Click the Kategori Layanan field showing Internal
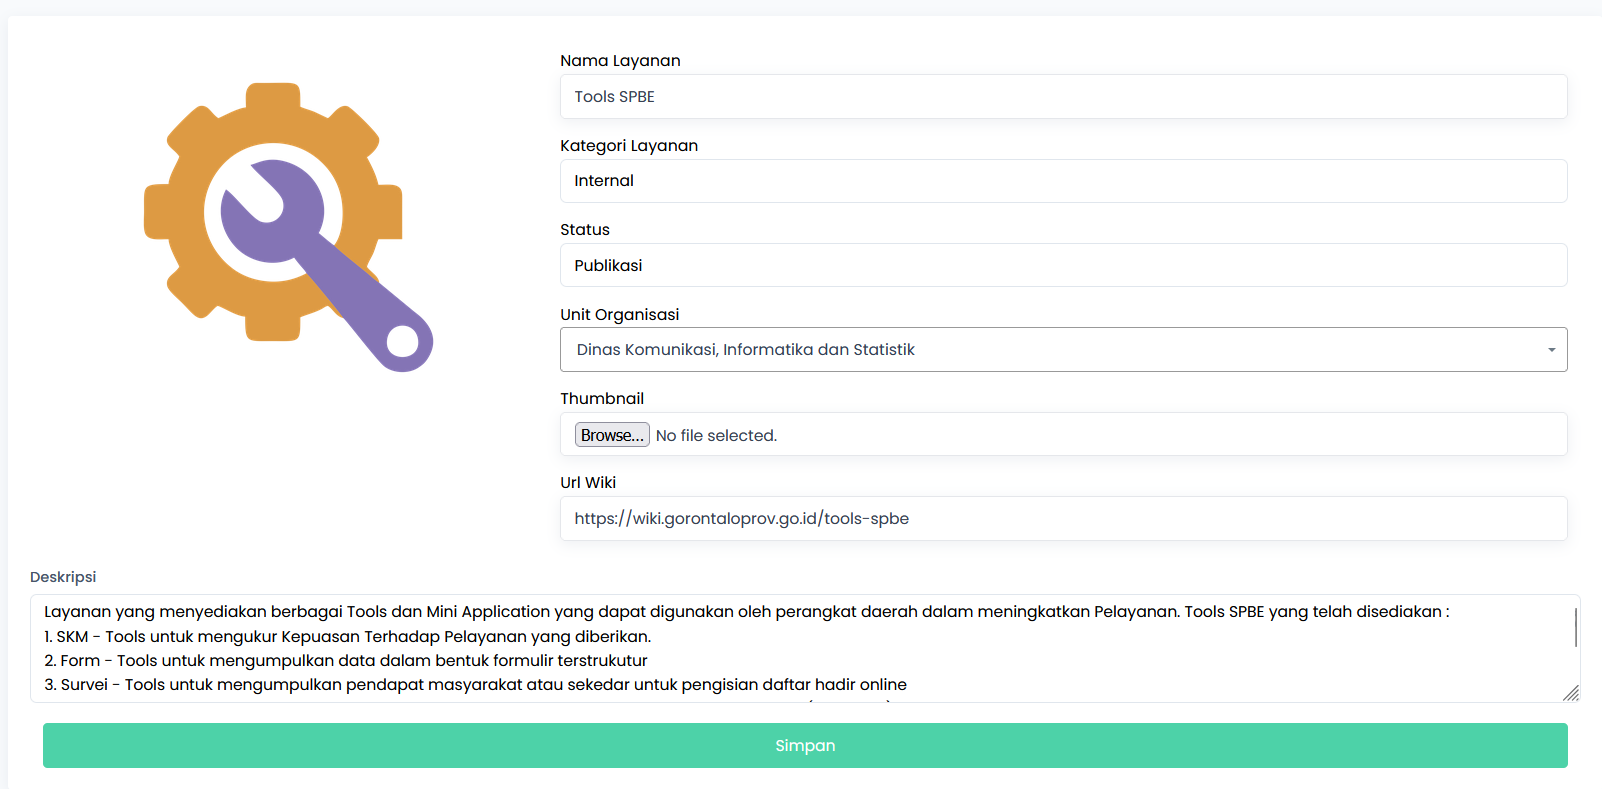Image resolution: width=1602 pixels, height=789 pixels. 1062,181
